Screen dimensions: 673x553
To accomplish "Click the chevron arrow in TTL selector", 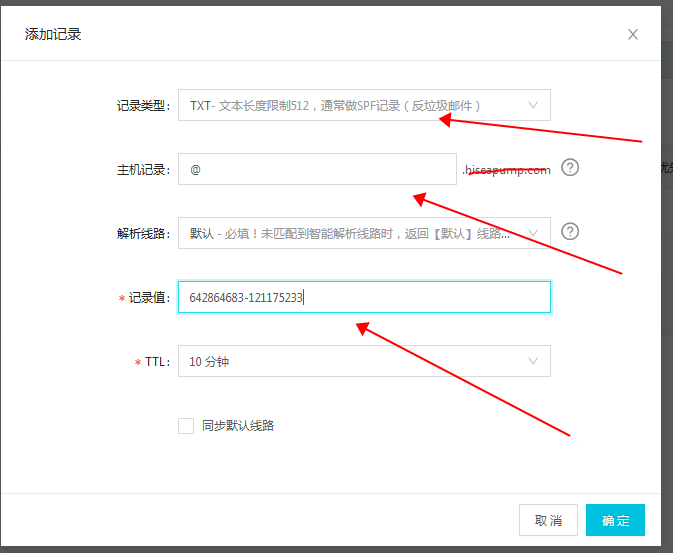I will click(533, 361).
